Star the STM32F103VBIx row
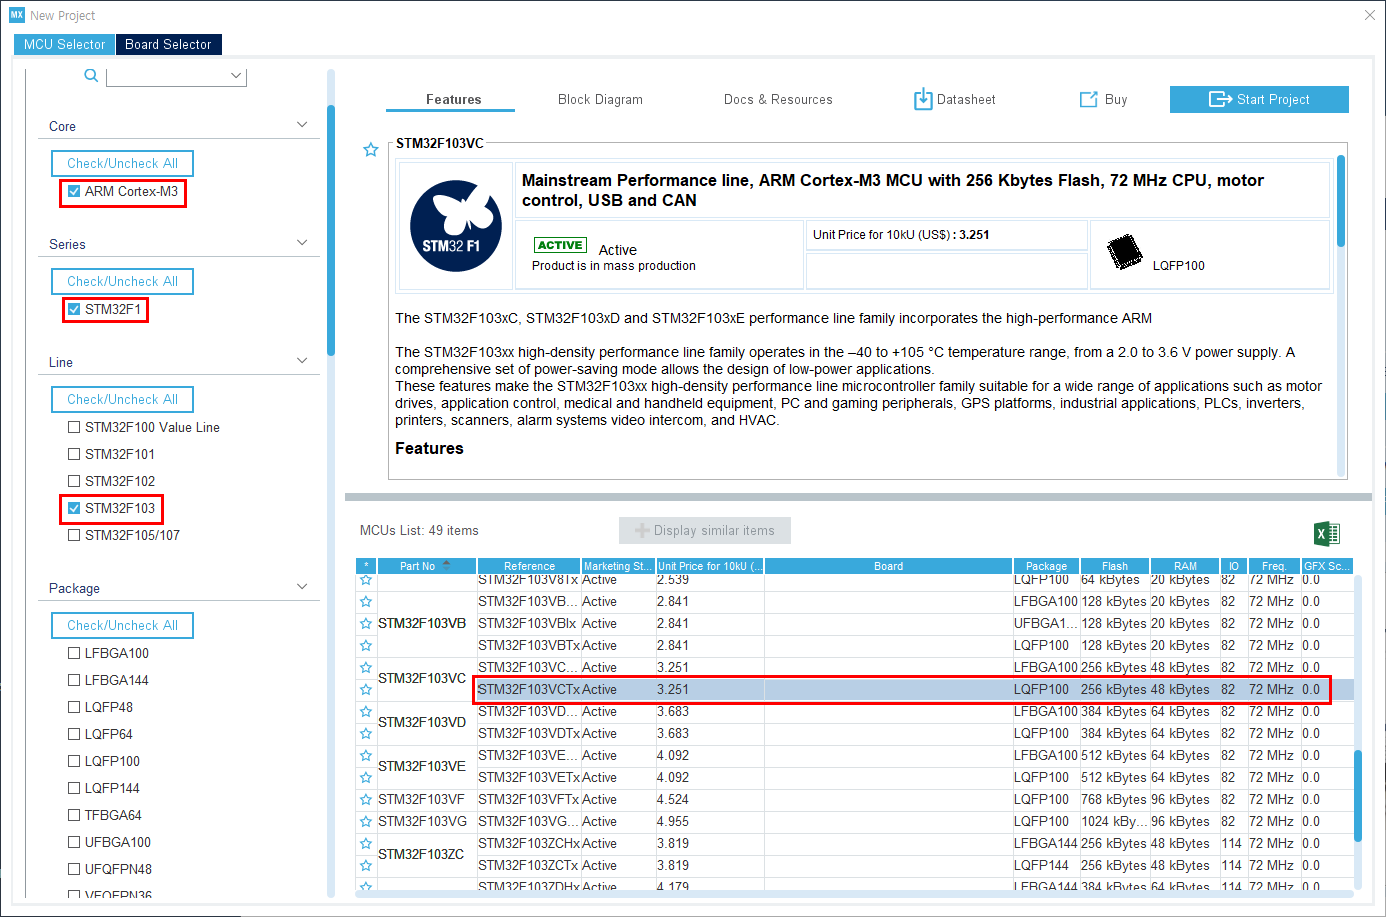This screenshot has width=1386, height=917. 366,624
